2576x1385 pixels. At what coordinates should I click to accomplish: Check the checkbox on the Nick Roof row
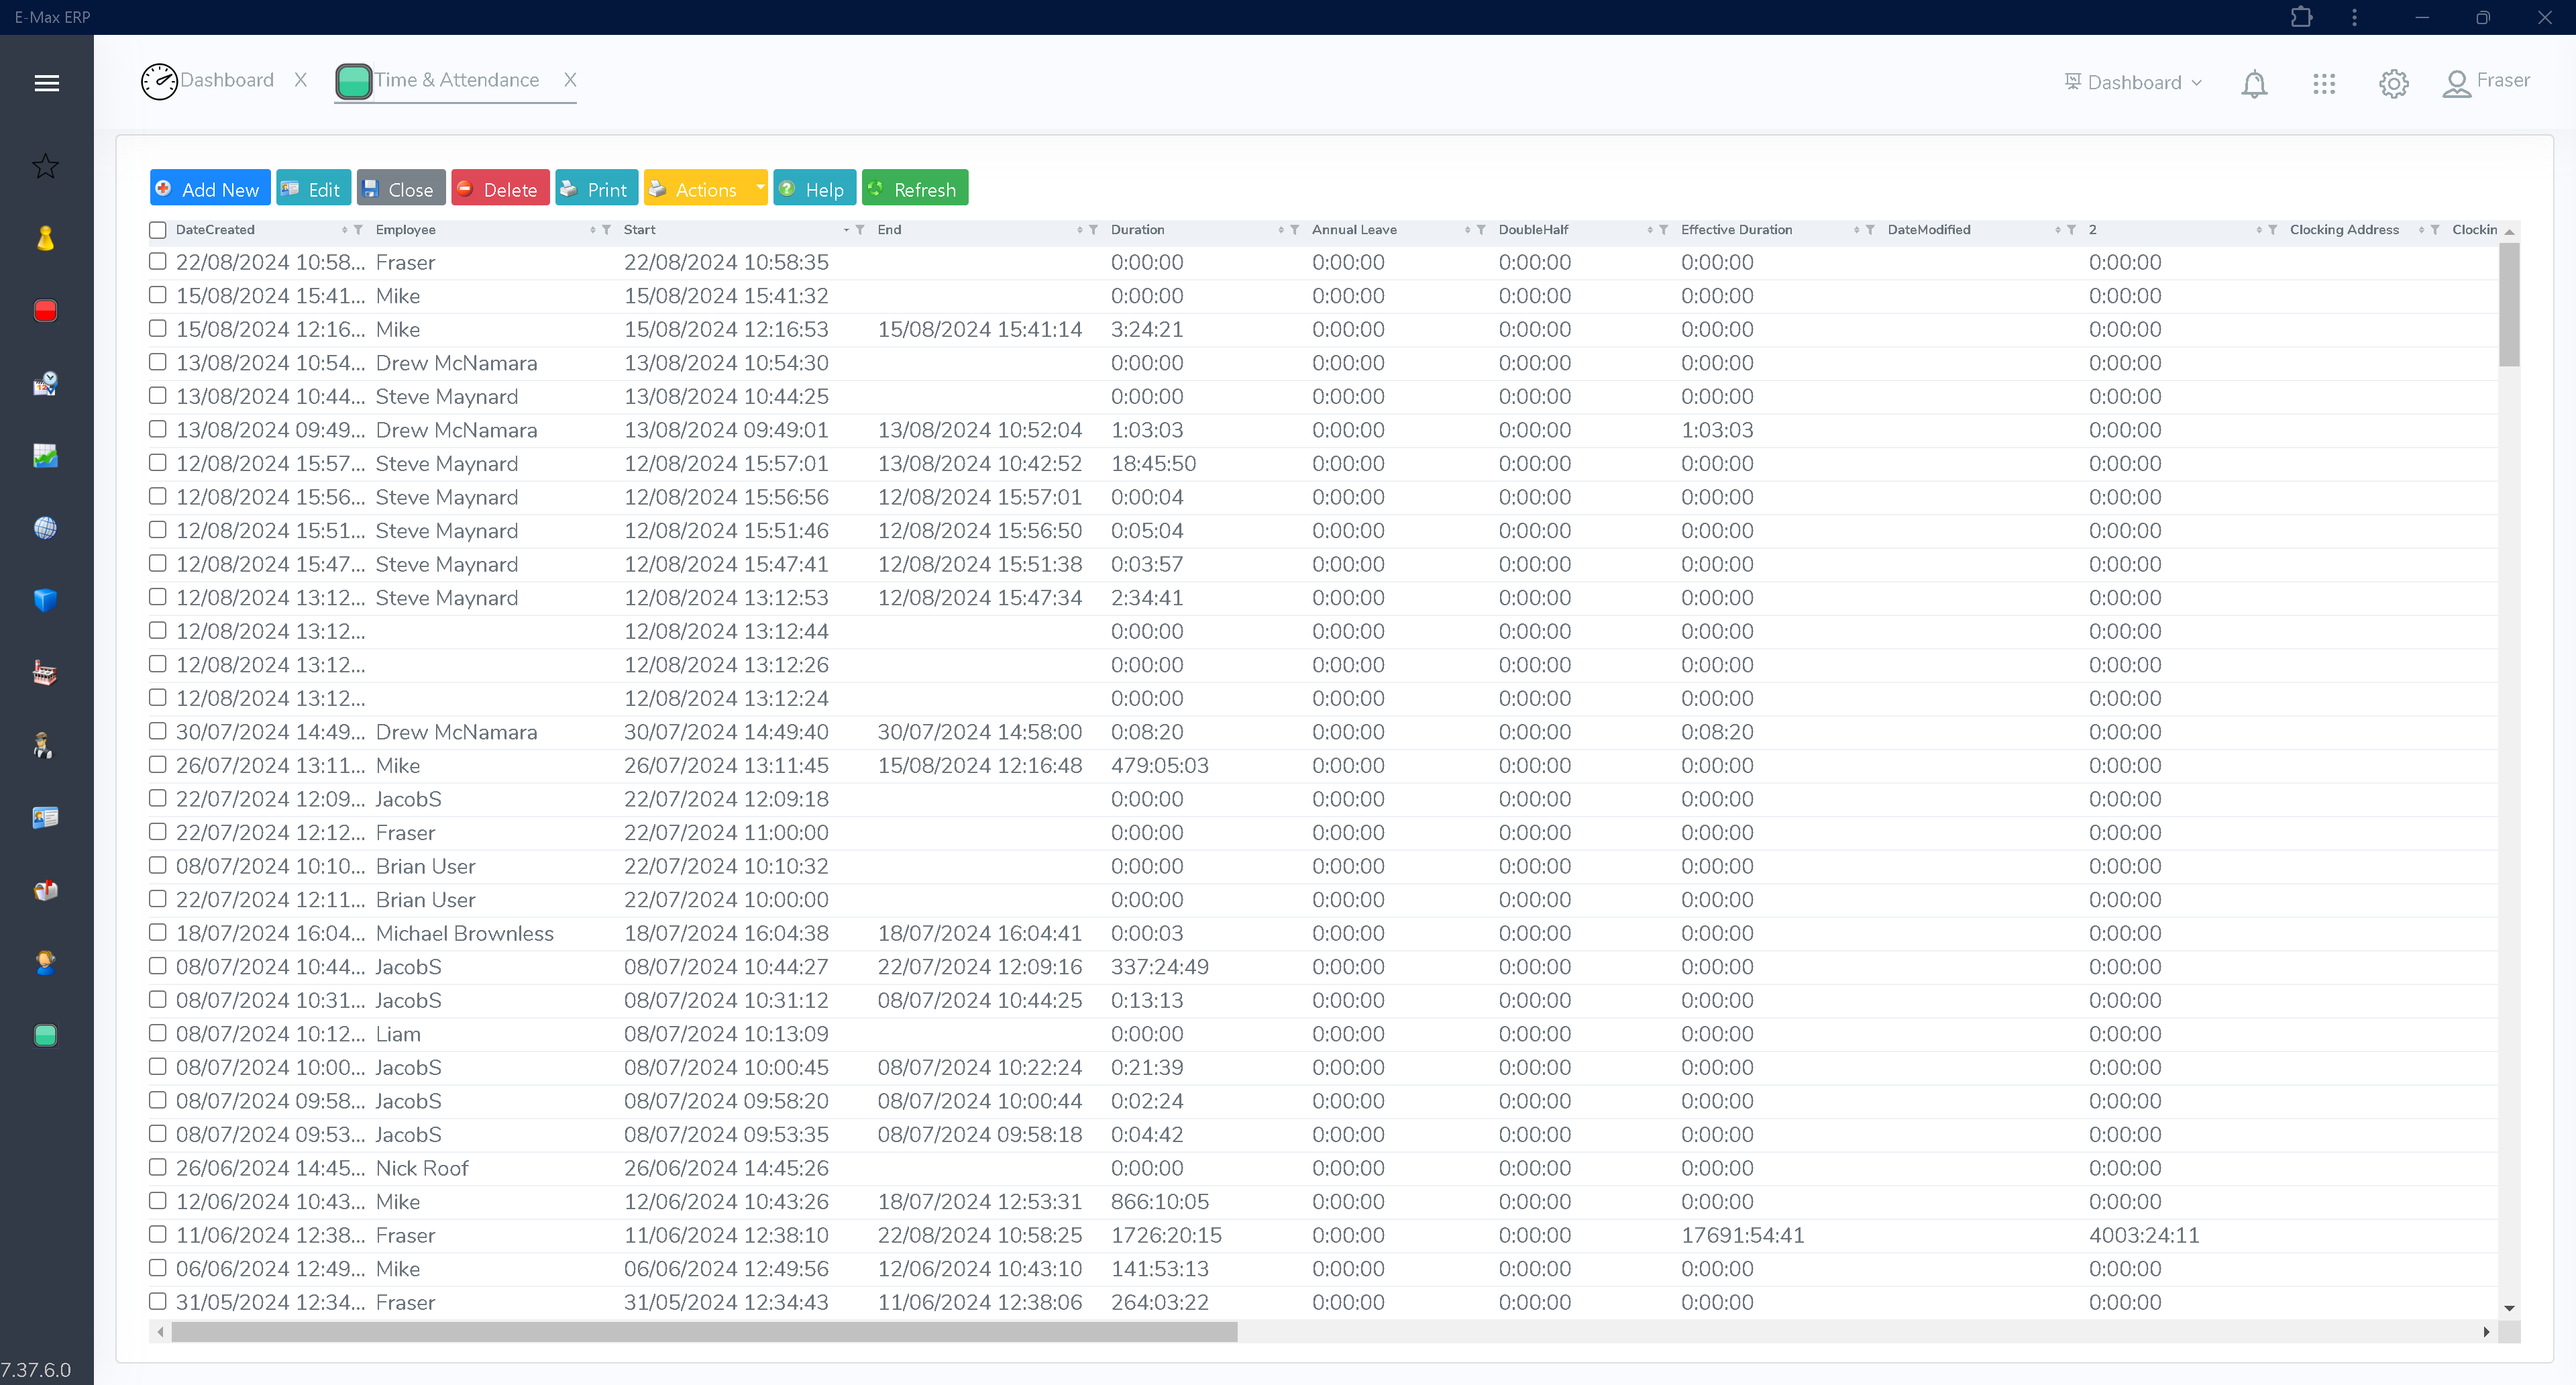[157, 1167]
